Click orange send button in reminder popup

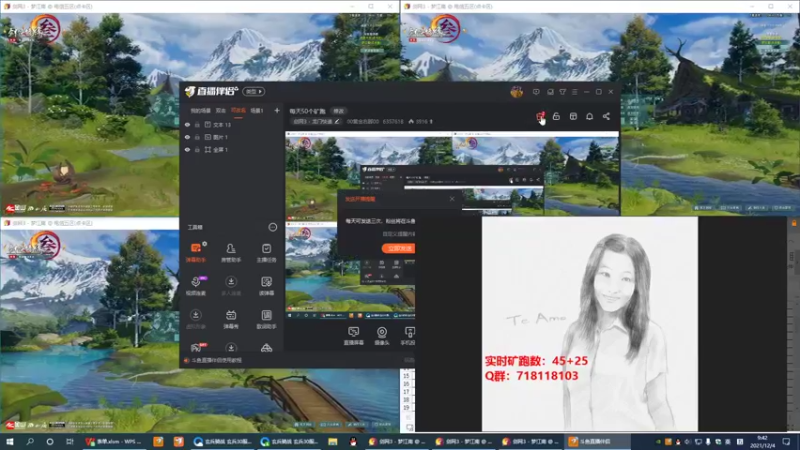398,248
